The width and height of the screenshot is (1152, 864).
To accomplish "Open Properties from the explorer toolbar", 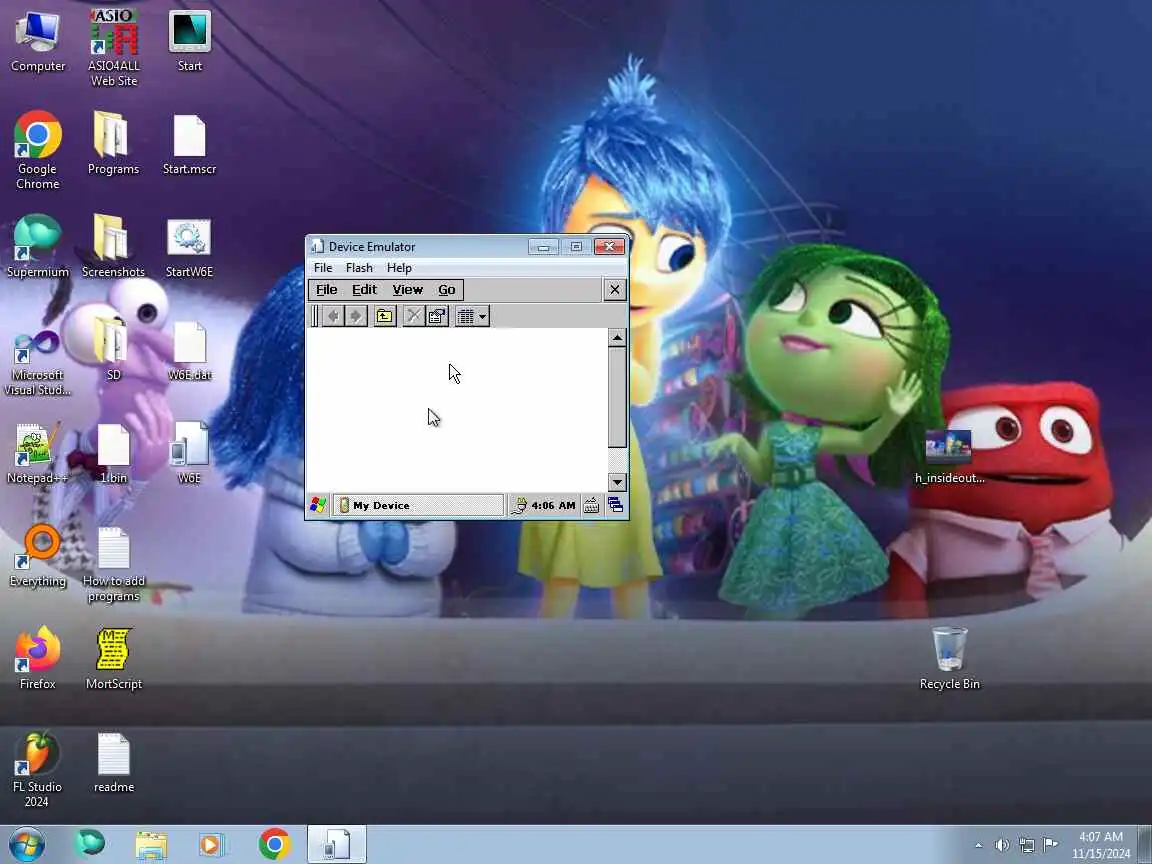I will (x=437, y=316).
